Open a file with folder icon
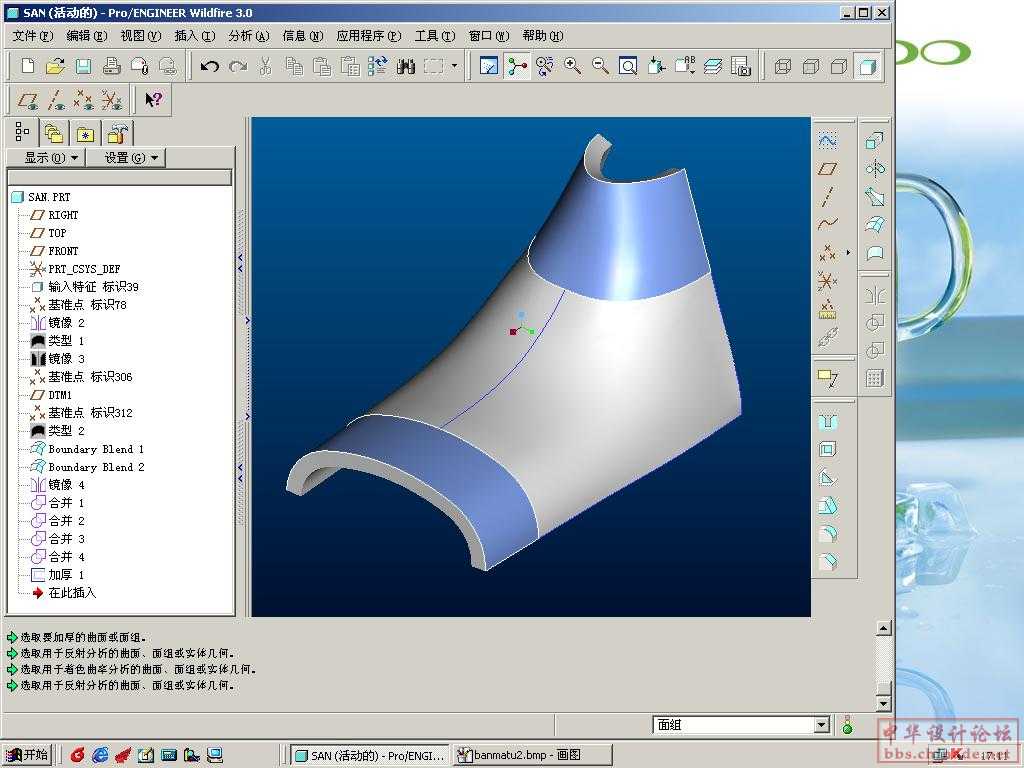Image resolution: width=1024 pixels, height=768 pixels. [x=56, y=66]
